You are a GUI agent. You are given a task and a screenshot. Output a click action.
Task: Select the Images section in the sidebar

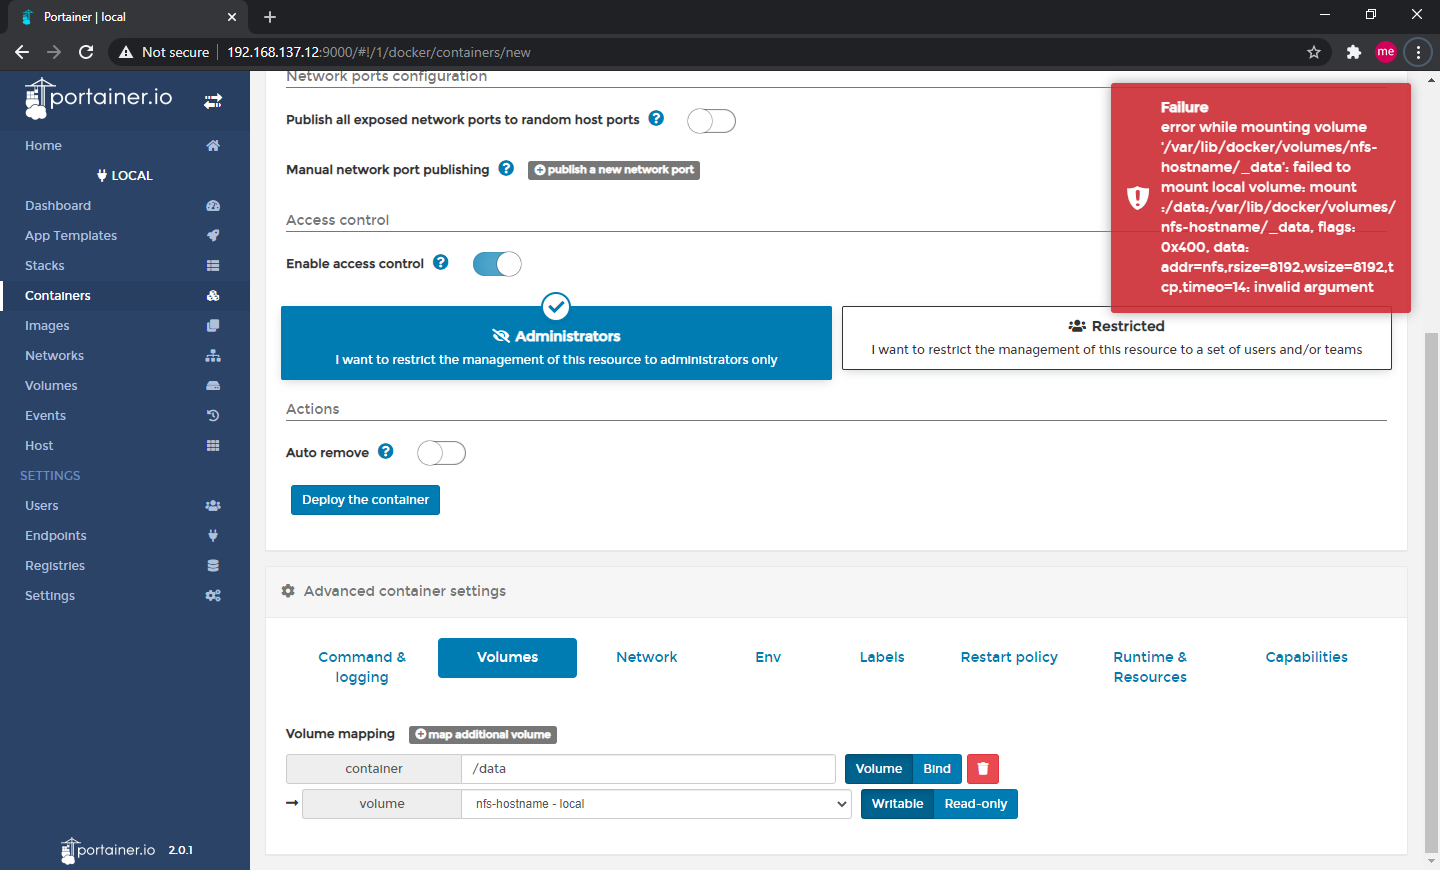pos(45,325)
